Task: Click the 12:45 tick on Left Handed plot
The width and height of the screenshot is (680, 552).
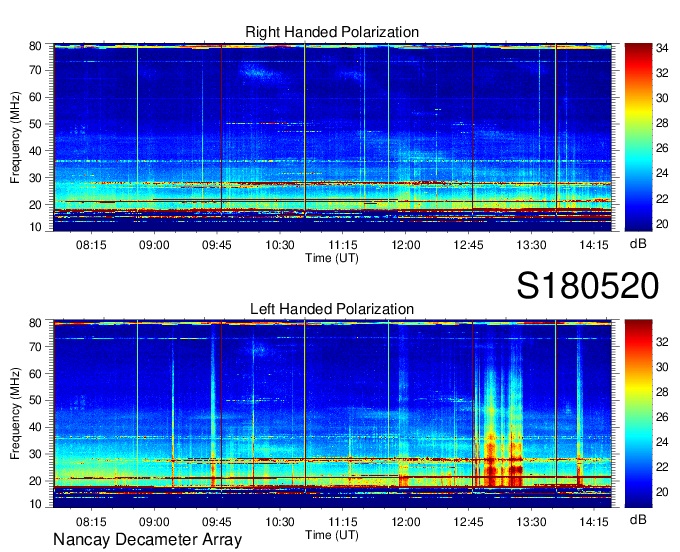Action: click(468, 522)
